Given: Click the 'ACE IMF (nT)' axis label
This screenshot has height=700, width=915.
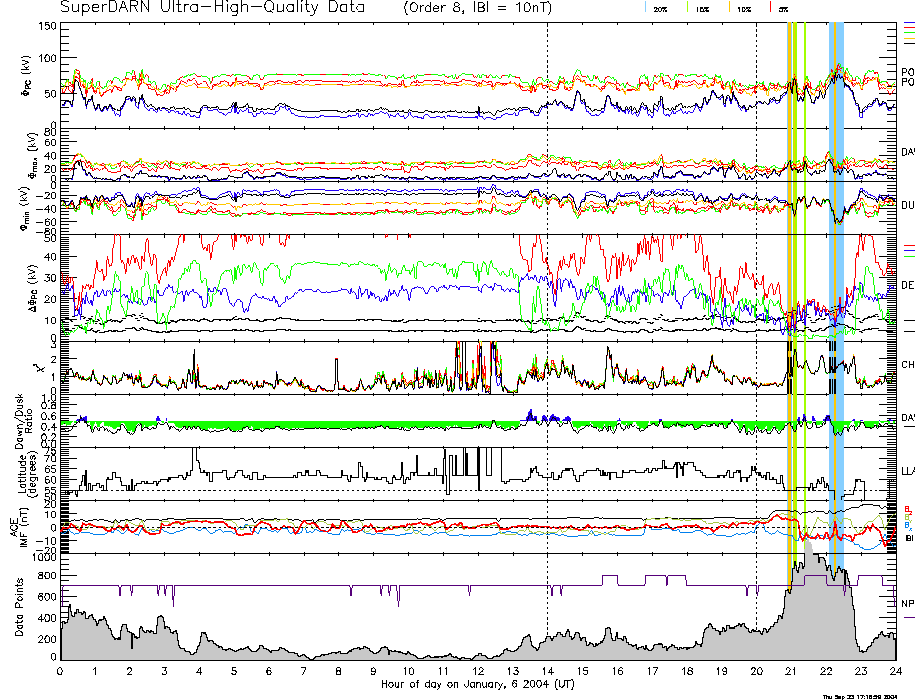Looking at the screenshot, I should (x=19, y=527).
